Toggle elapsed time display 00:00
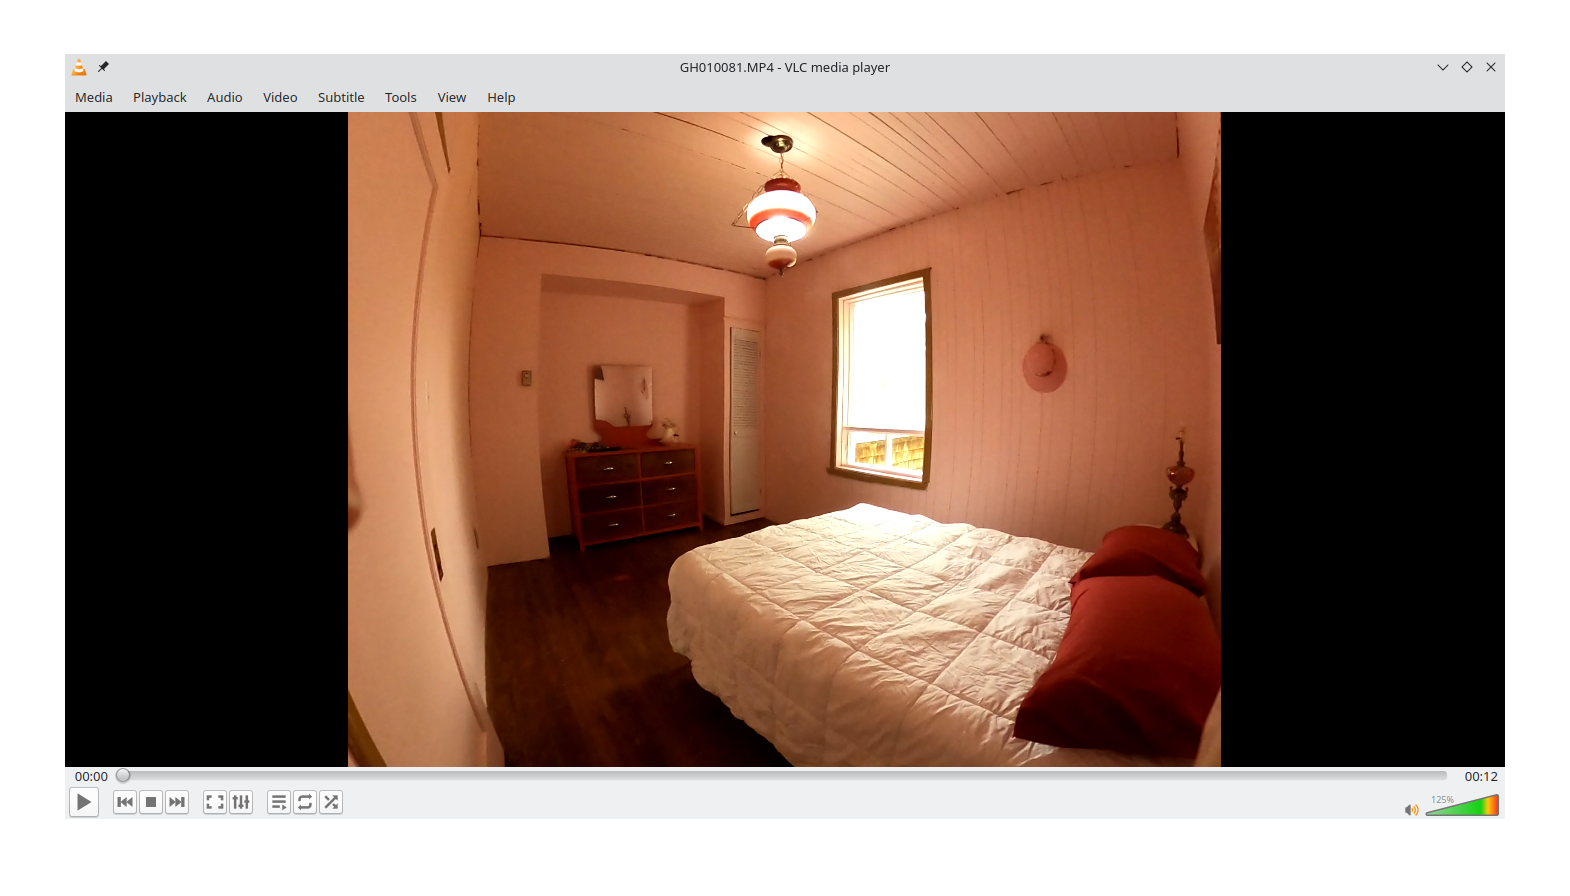 tap(91, 776)
